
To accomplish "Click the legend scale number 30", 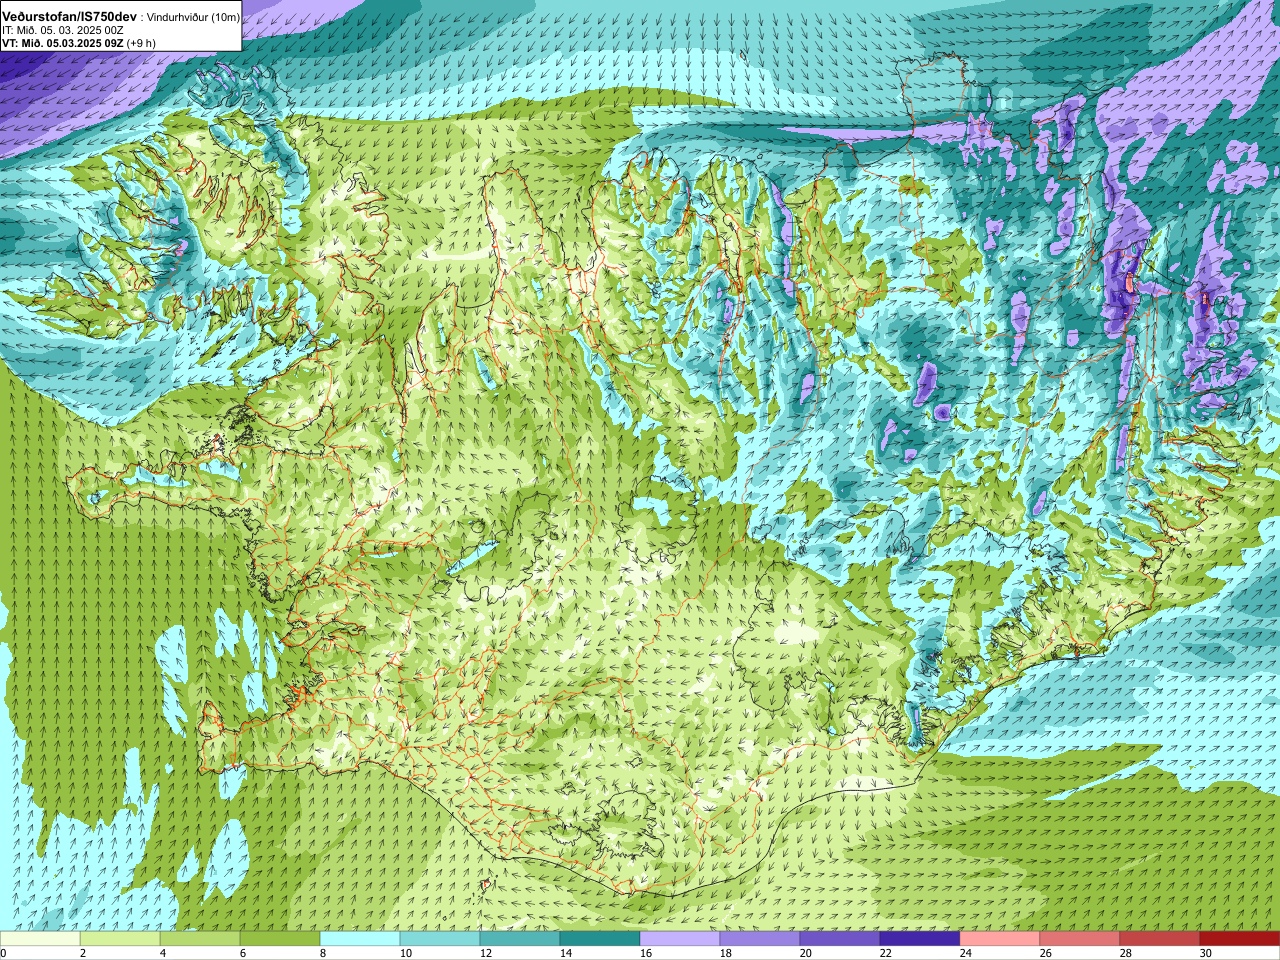I will point(1206,953).
